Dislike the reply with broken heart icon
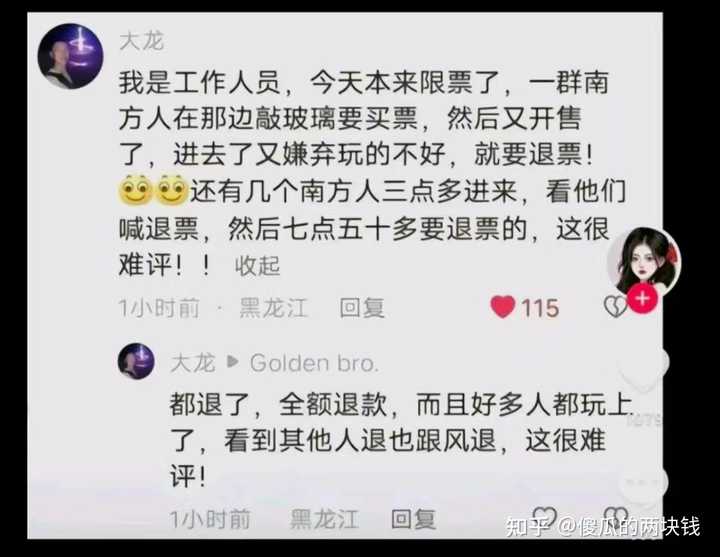Viewport: 720px width, 557px height. pos(616,518)
